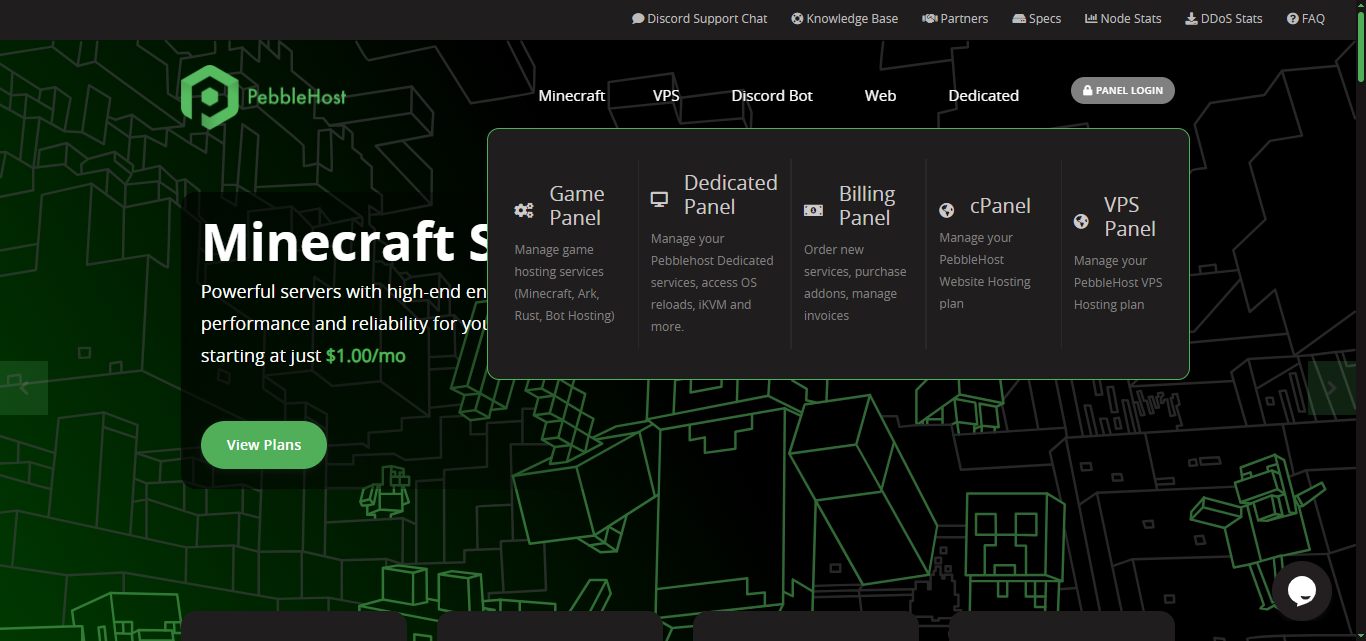Open the Discord Support Chat link
Viewport: 1366px width, 641px height.
click(700, 18)
